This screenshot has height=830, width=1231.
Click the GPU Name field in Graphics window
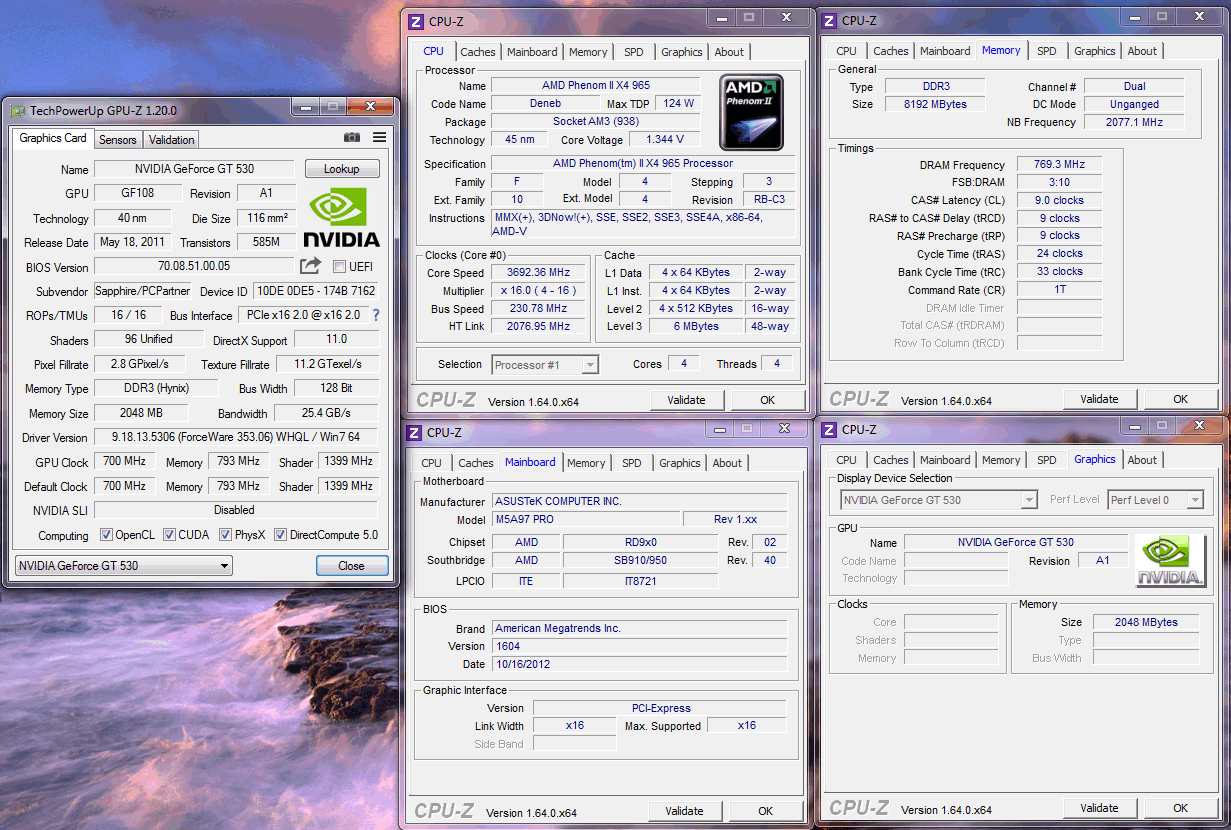click(x=1015, y=542)
